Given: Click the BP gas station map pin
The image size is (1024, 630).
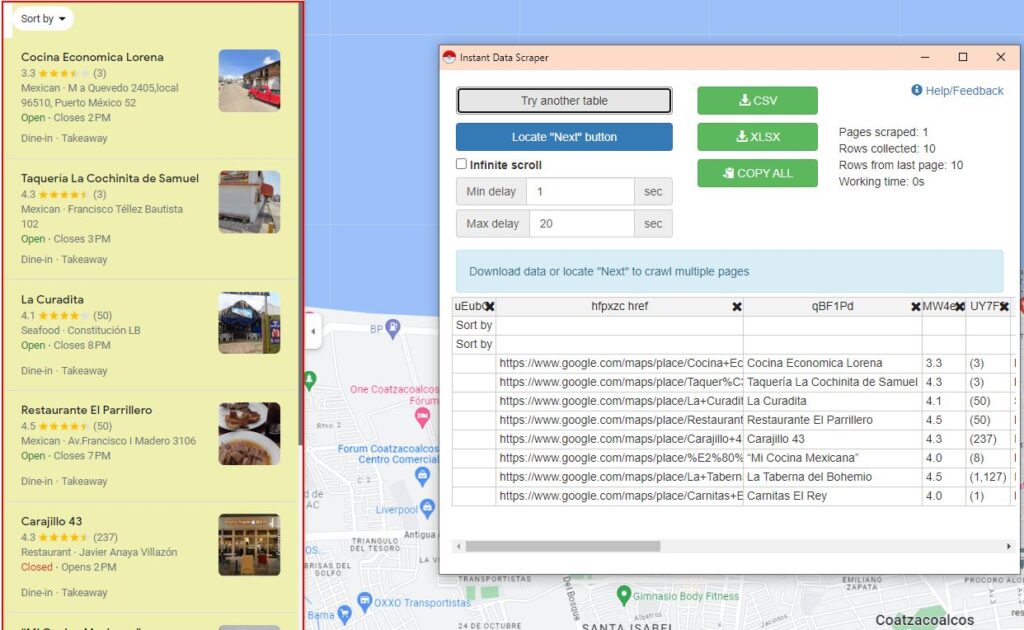Looking at the screenshot, I should pos(394,327).
